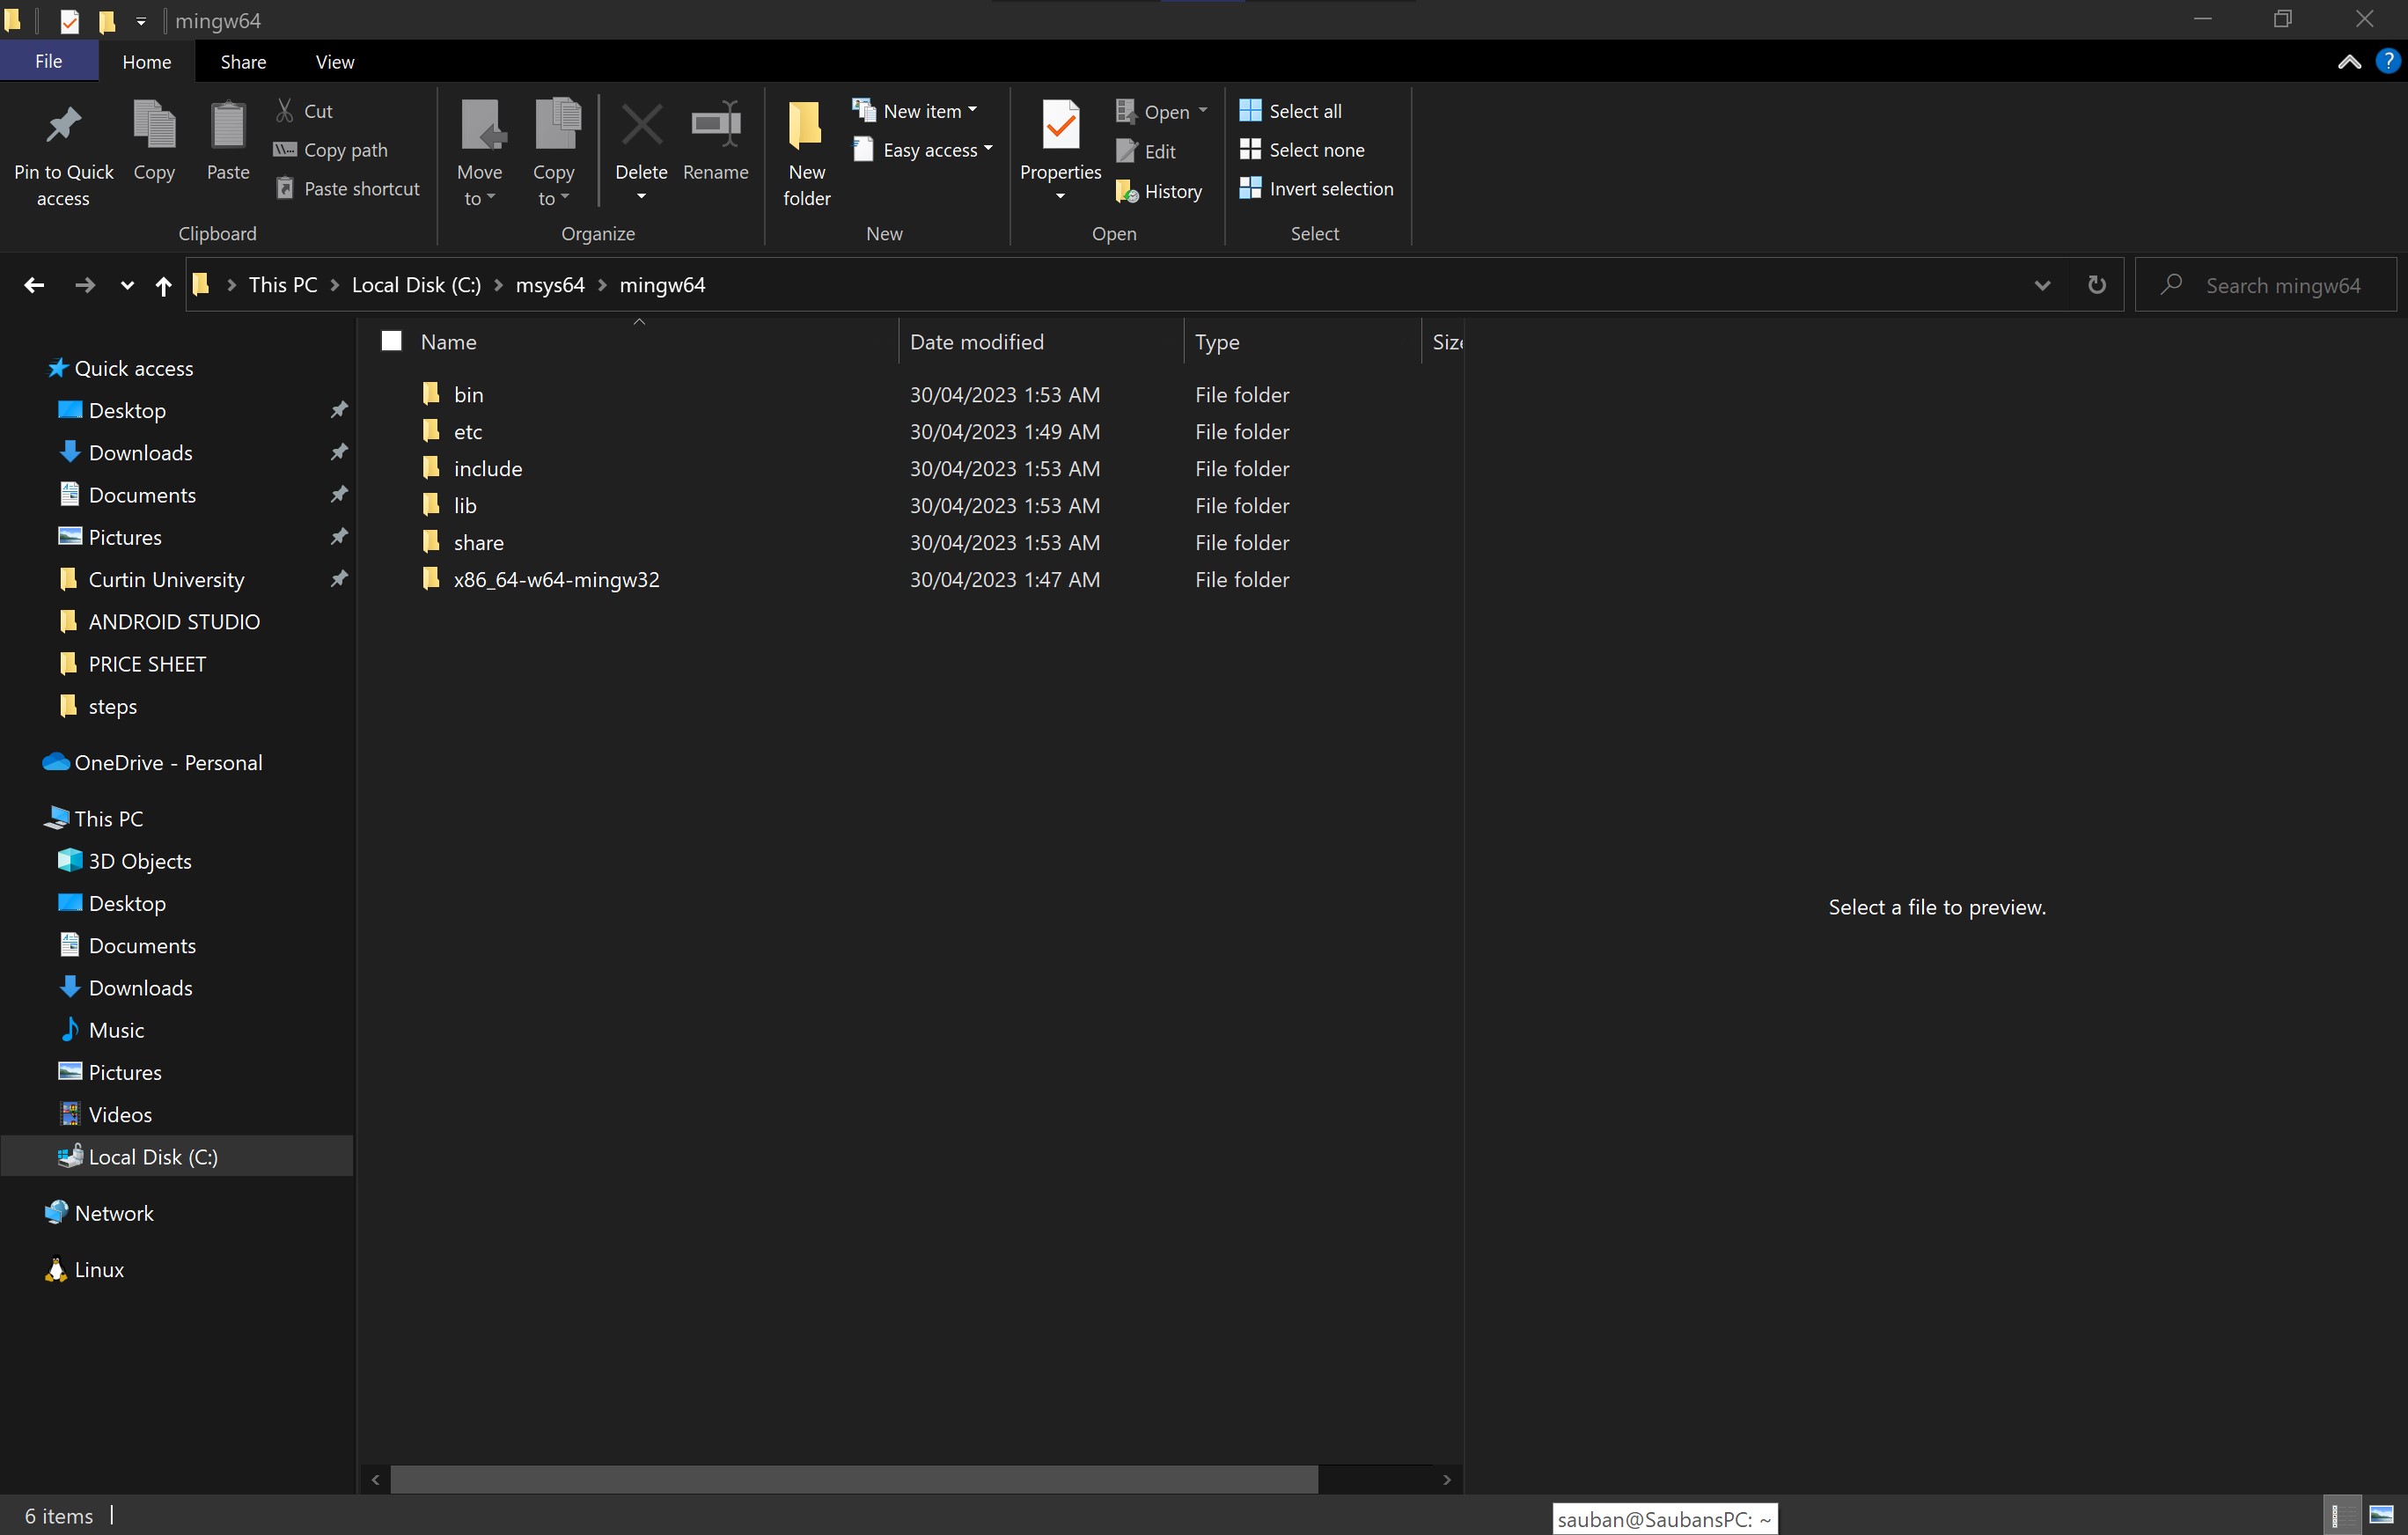
Task: Switch to the Home ribbon tab
Action: [x=146, y=62]
